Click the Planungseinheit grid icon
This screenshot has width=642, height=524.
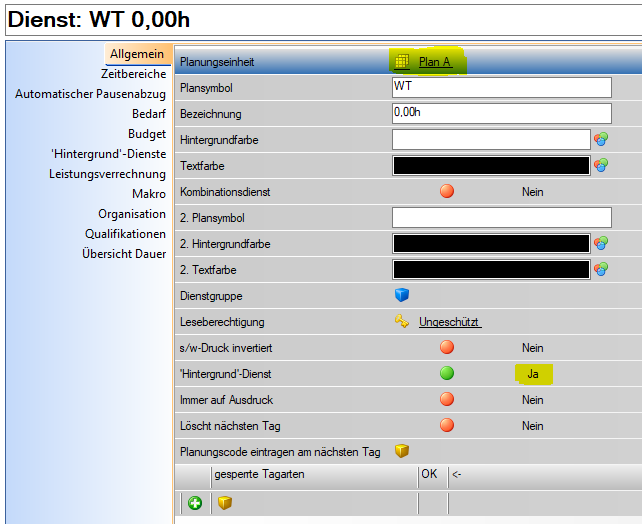401,62
